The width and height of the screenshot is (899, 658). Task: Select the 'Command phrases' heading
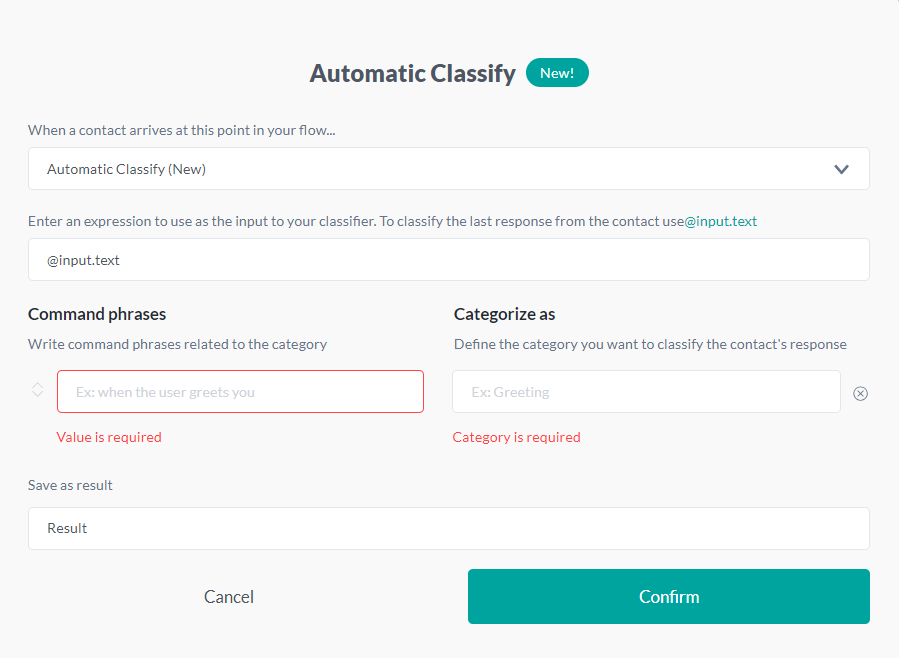pos(97,314)
